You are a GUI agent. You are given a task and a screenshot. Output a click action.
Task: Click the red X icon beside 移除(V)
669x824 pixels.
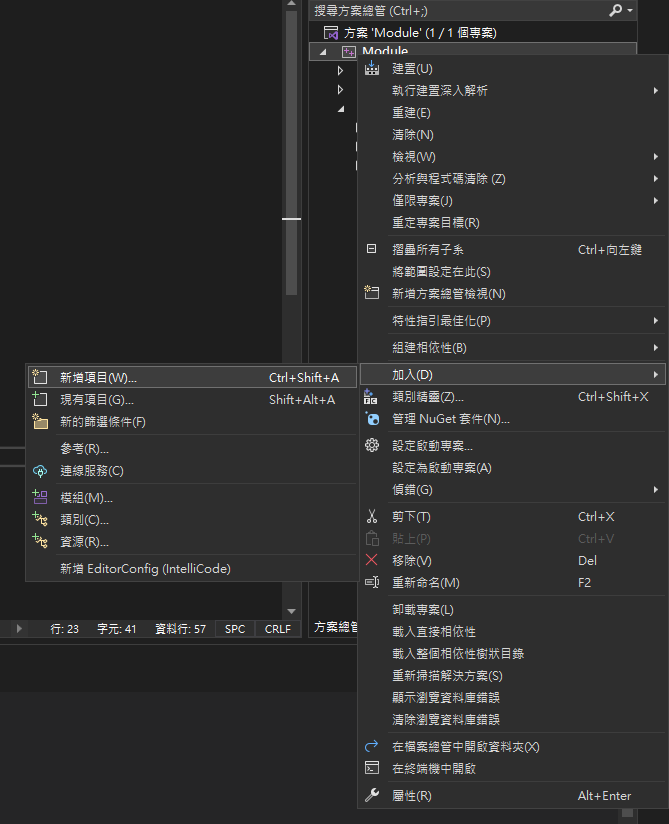tap(372, 560)
